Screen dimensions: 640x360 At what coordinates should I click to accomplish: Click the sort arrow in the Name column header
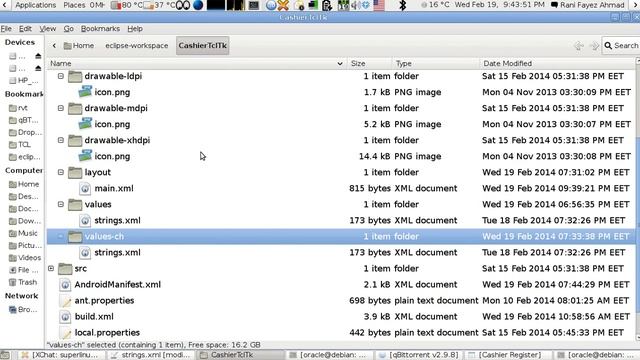[340, 64]
